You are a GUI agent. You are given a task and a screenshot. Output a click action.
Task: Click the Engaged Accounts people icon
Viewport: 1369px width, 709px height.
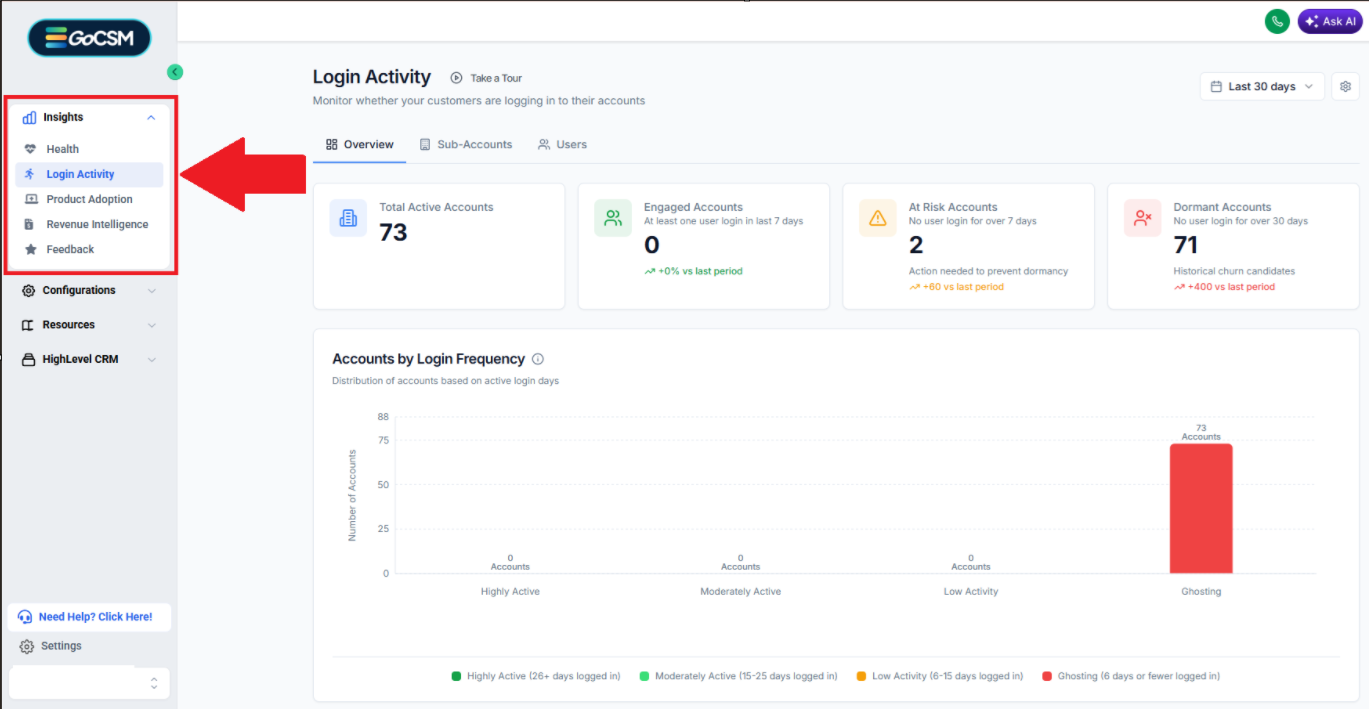613,218
